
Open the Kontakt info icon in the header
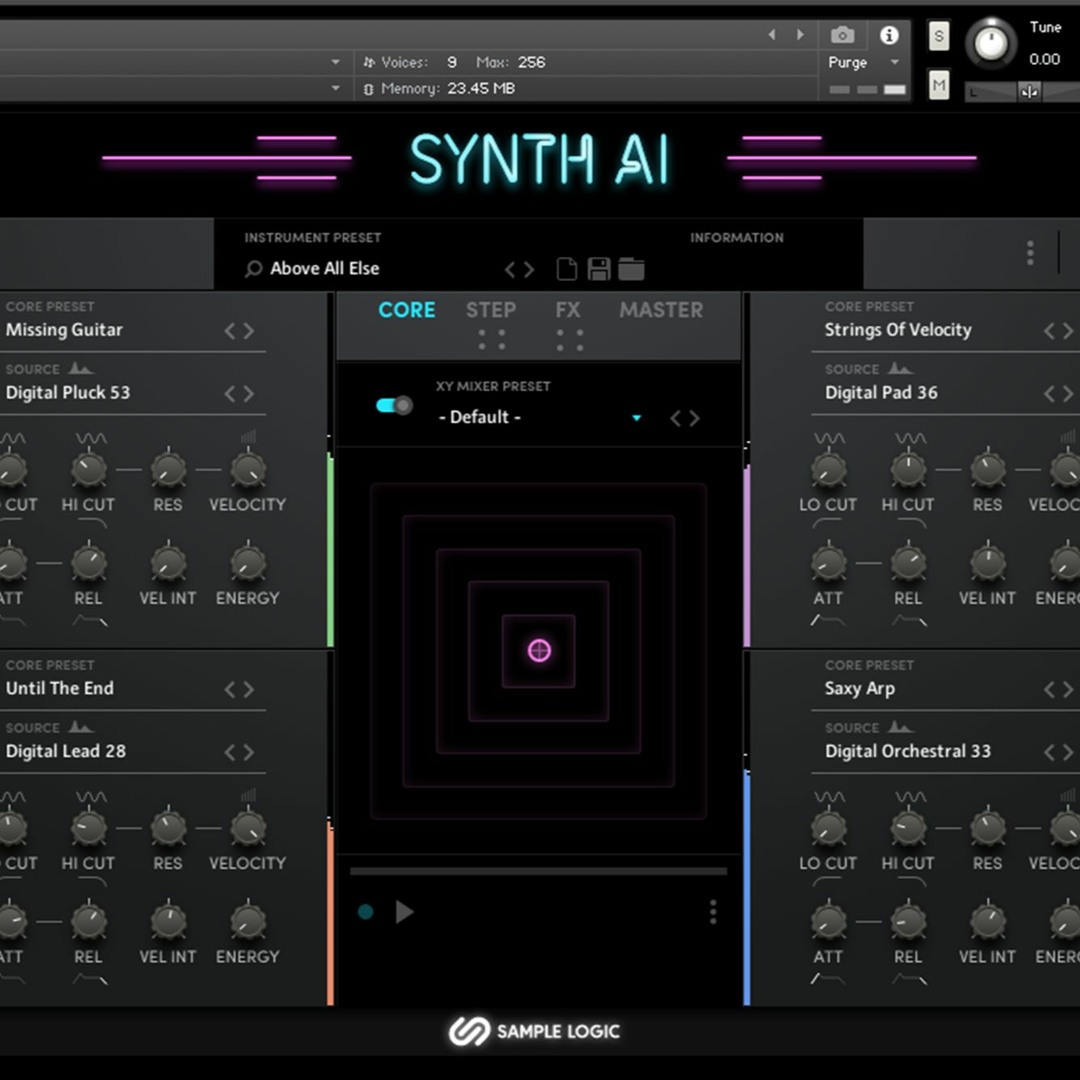click(x=889, y=35)
